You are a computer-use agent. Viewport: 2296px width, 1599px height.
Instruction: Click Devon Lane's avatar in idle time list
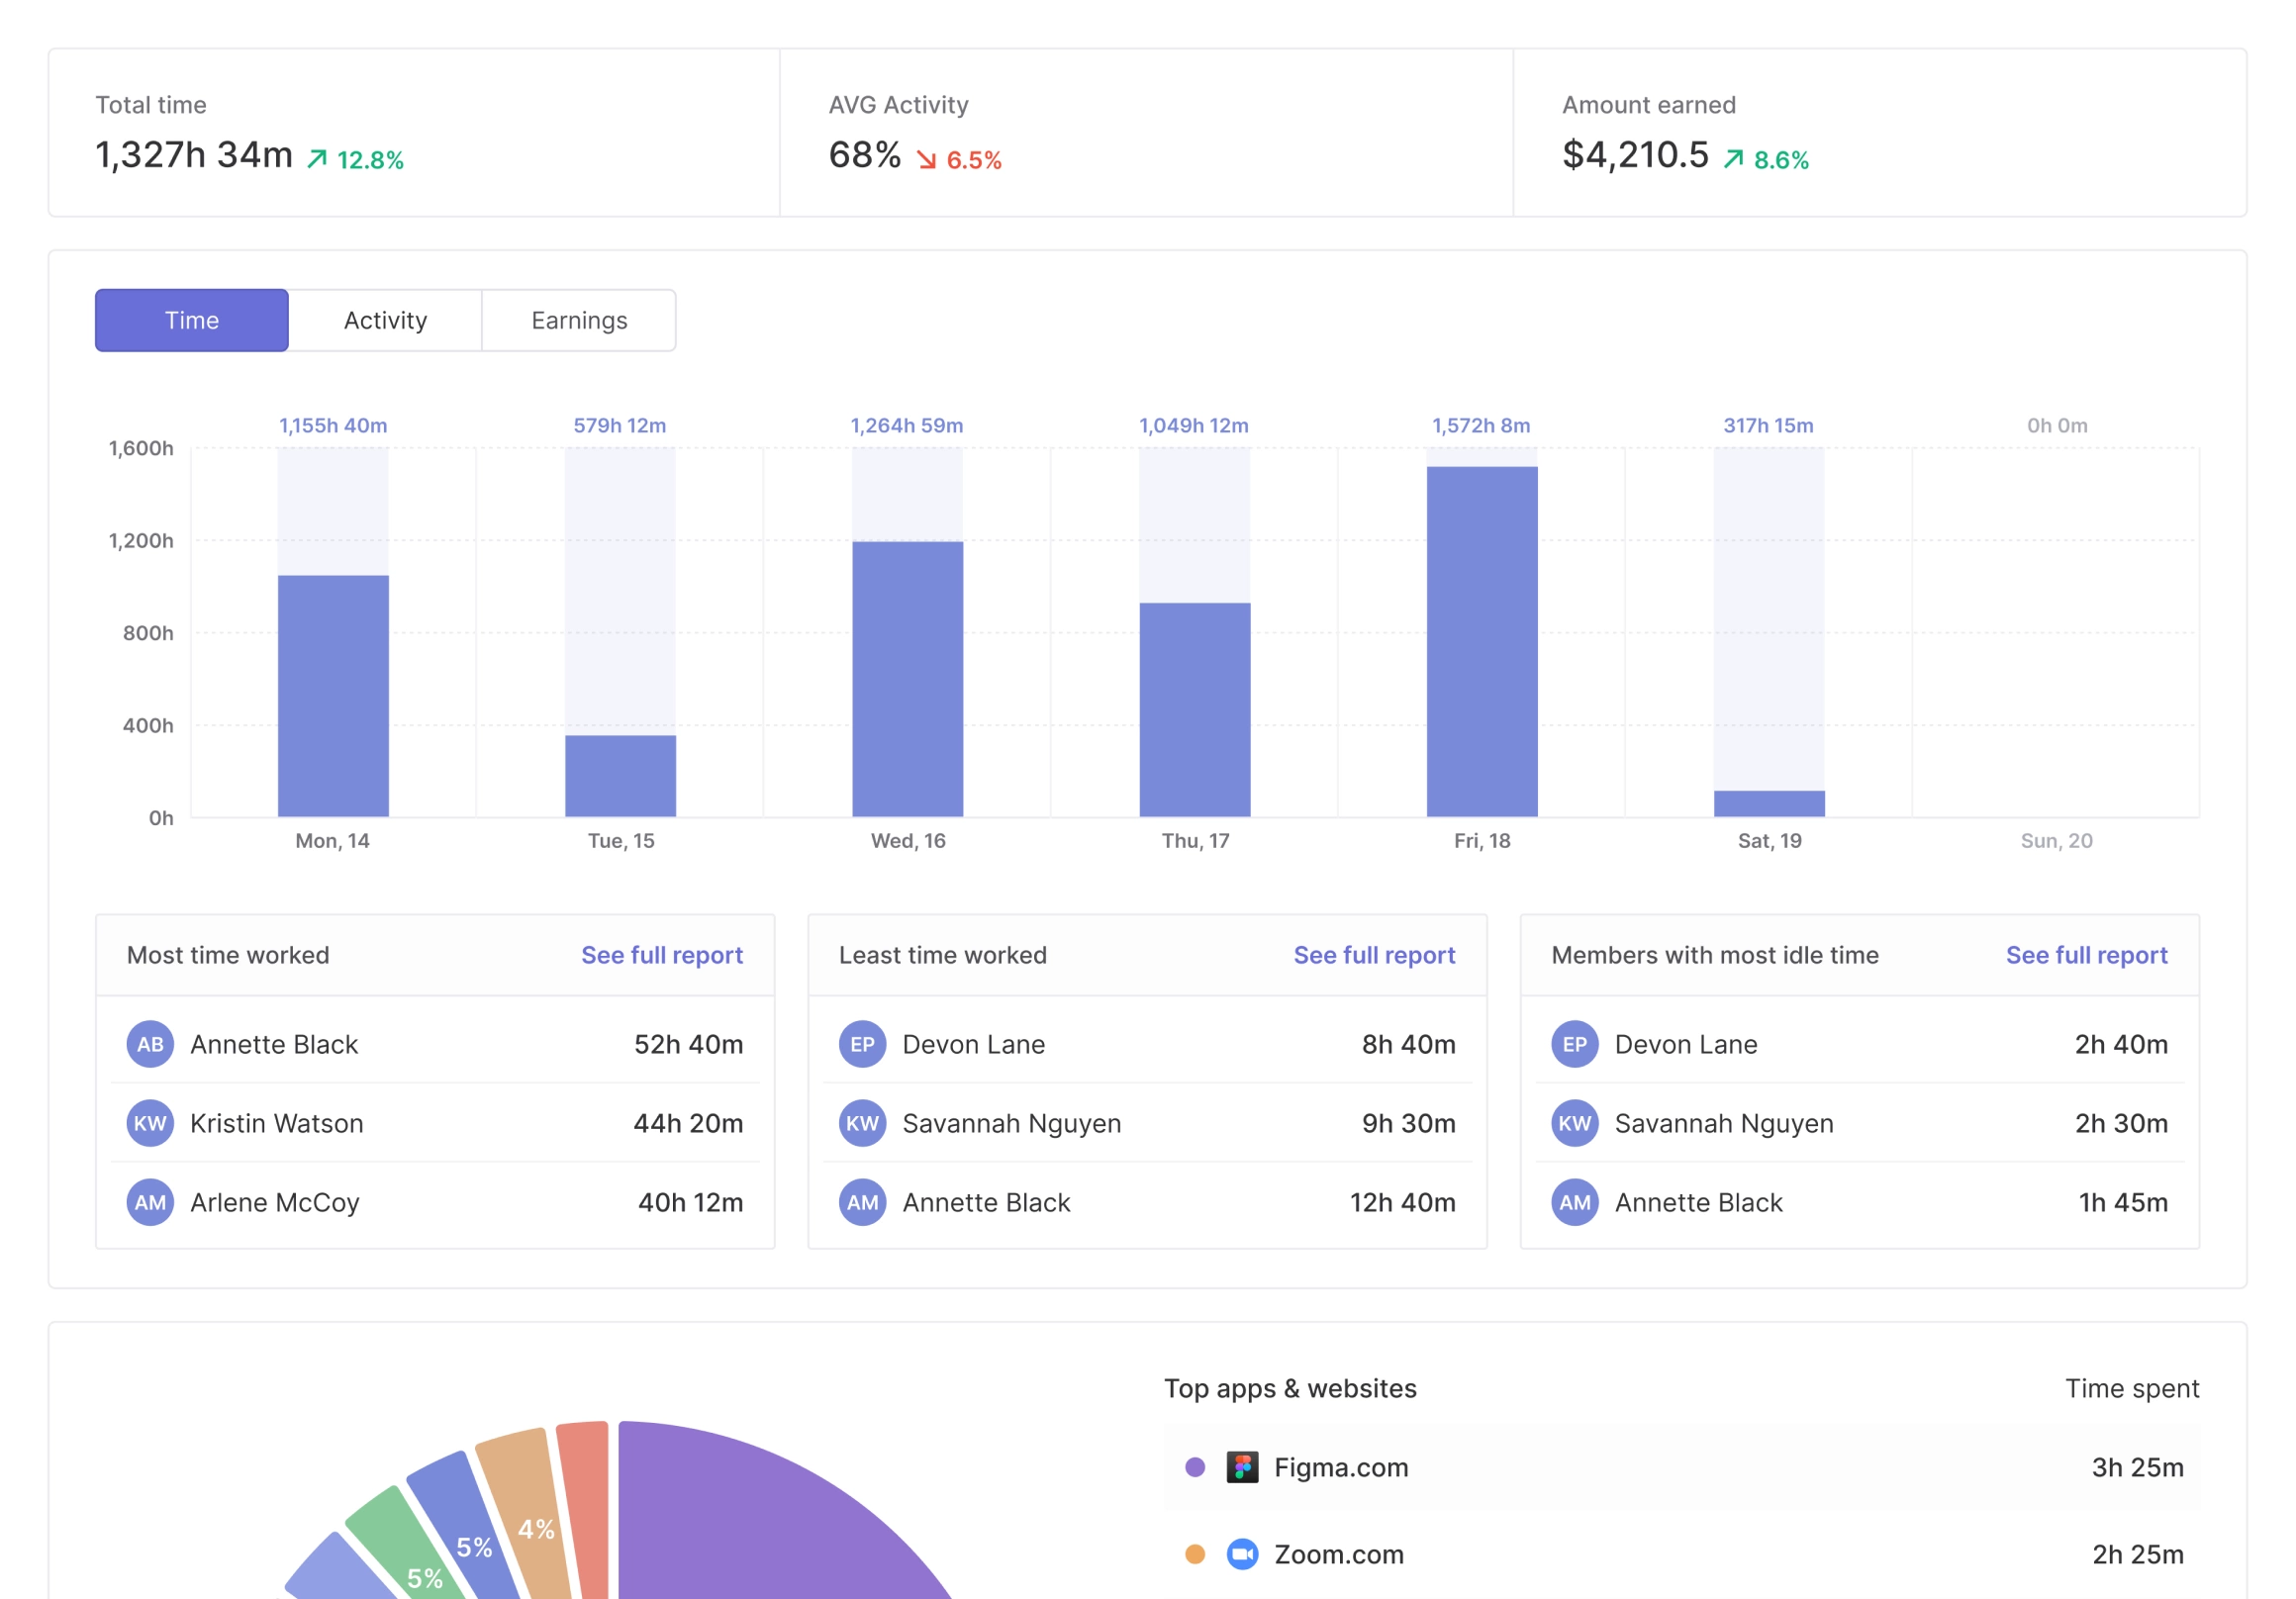coord(1575,1044)
